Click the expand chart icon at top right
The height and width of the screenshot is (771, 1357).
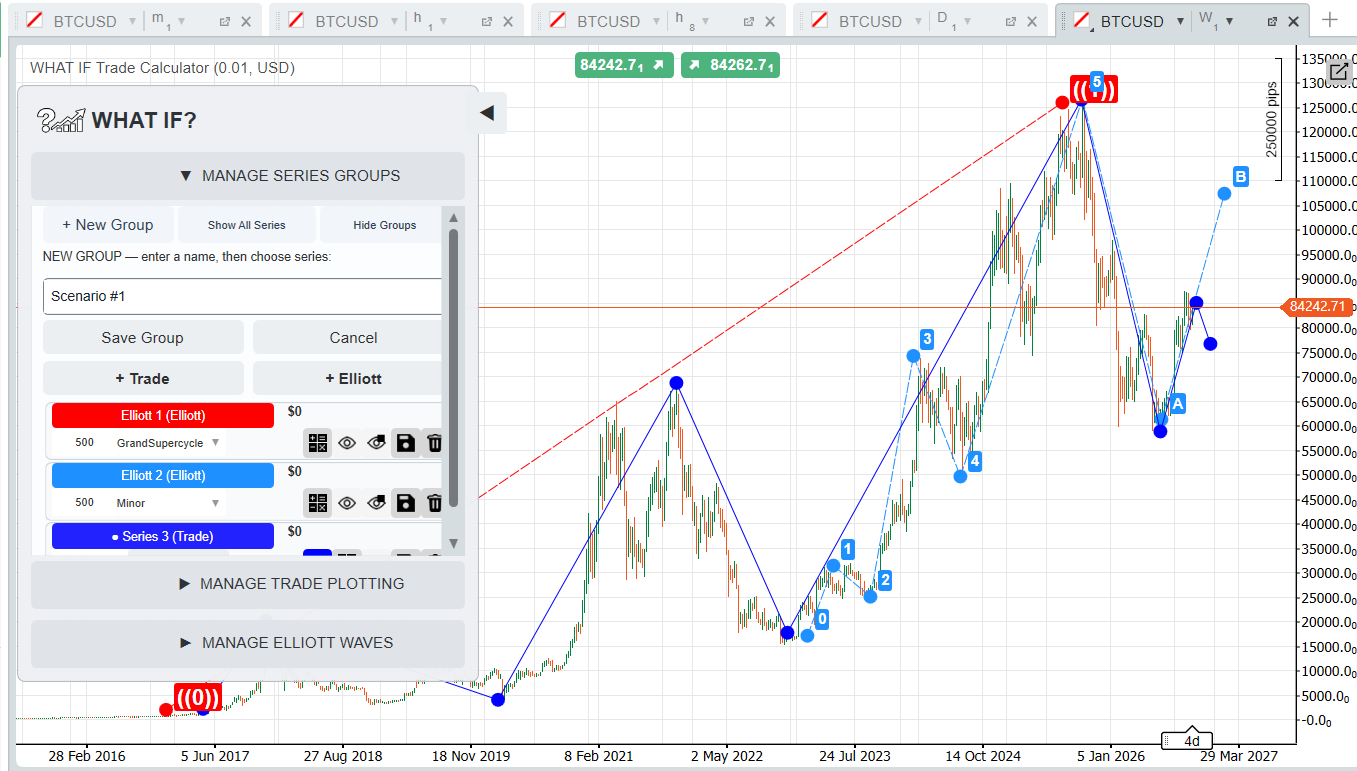tap(1339, 71)
